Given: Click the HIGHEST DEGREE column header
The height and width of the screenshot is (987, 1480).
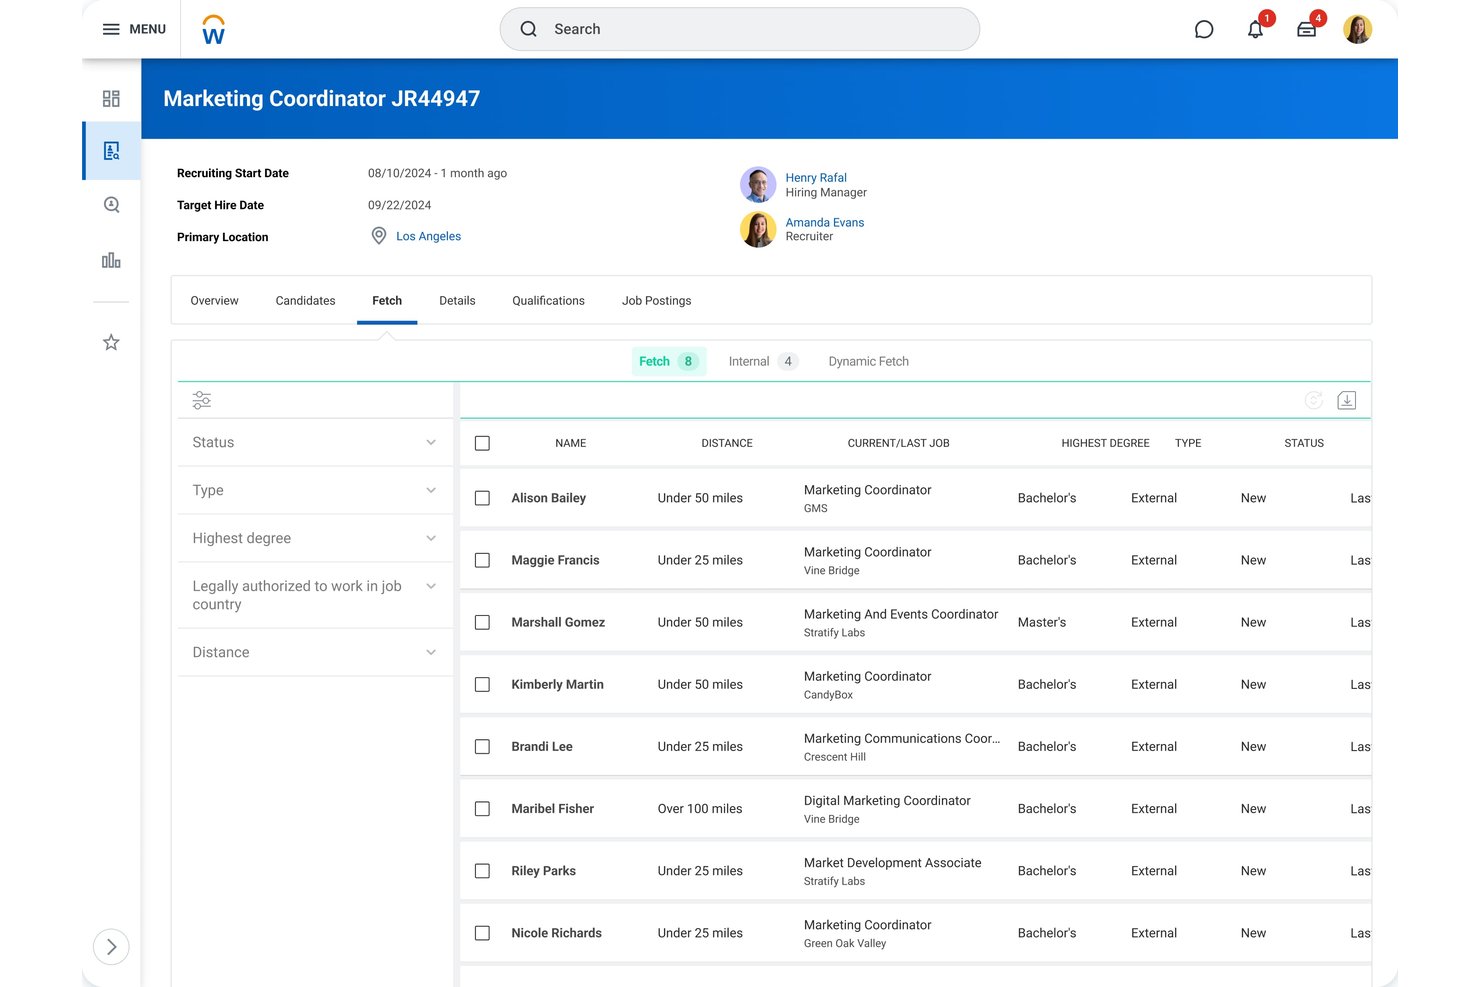Looking at the screenshot, I should [x=1105, y=443].
